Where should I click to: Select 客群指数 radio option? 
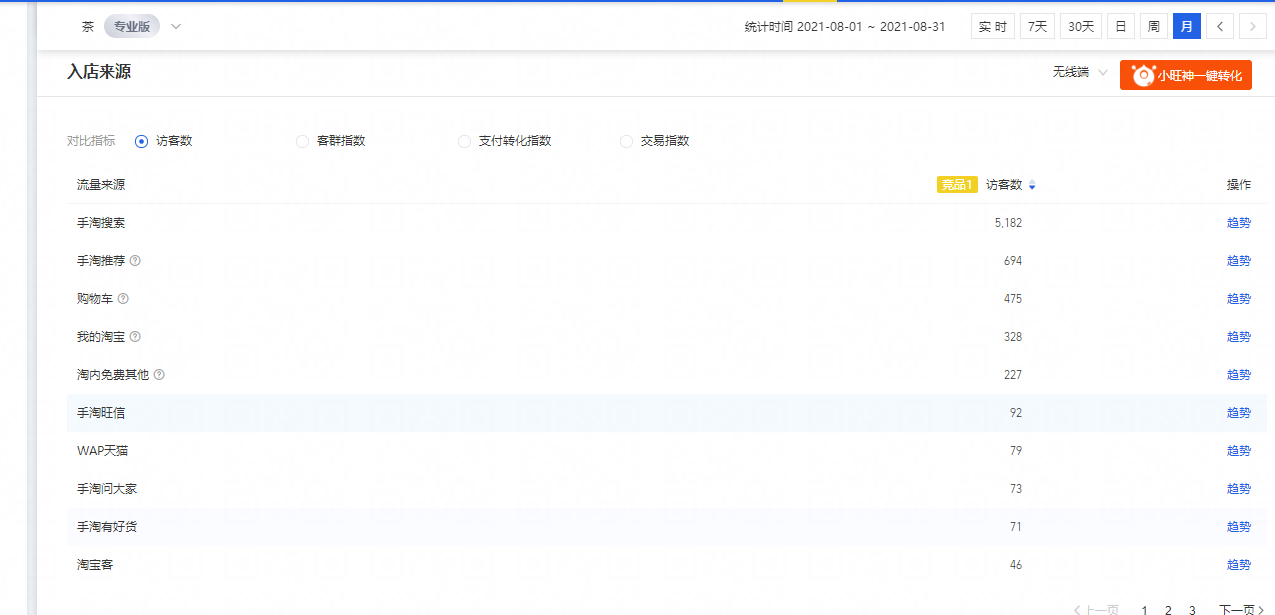(303, 141)
